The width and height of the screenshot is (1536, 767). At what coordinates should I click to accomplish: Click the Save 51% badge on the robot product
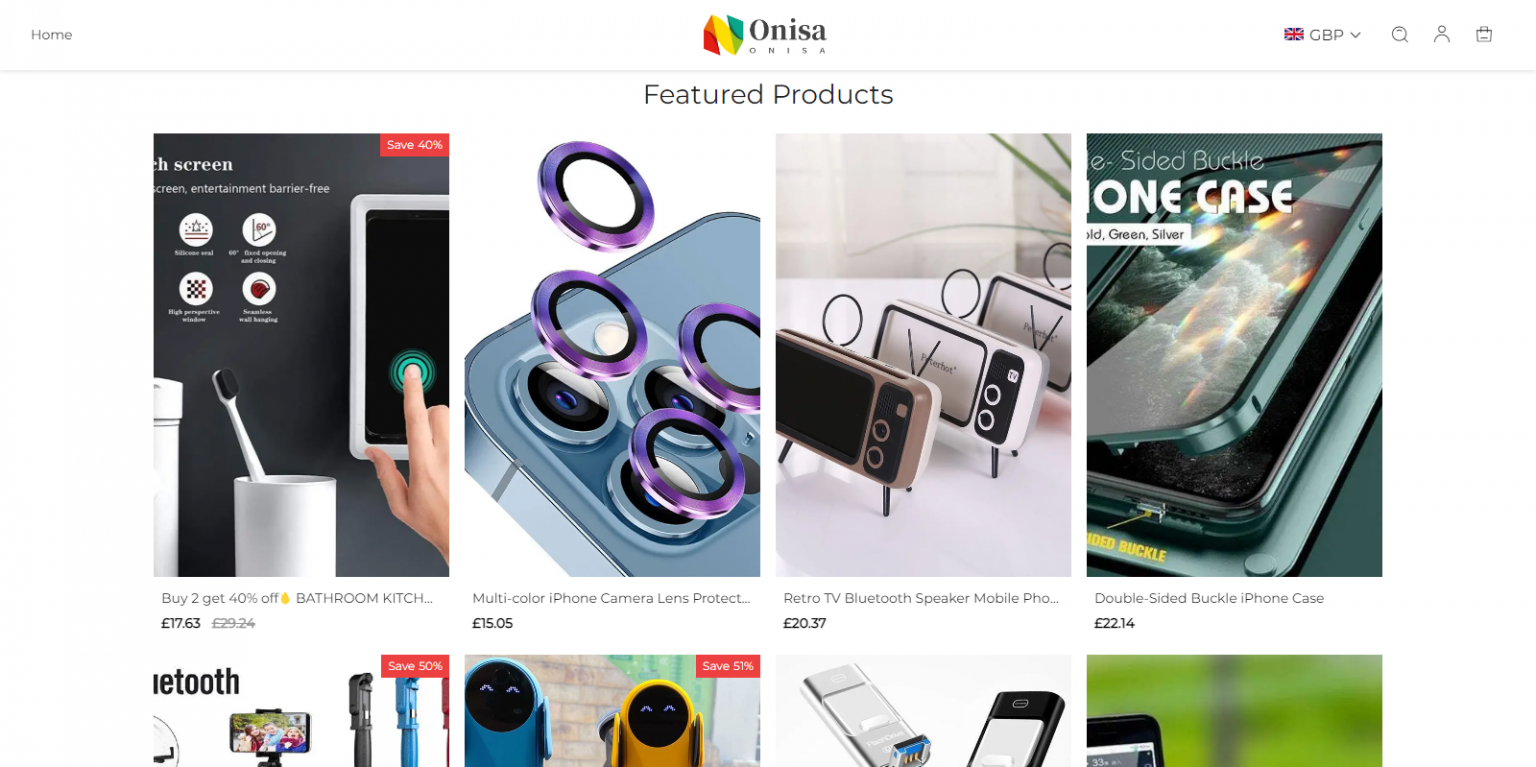728,666
